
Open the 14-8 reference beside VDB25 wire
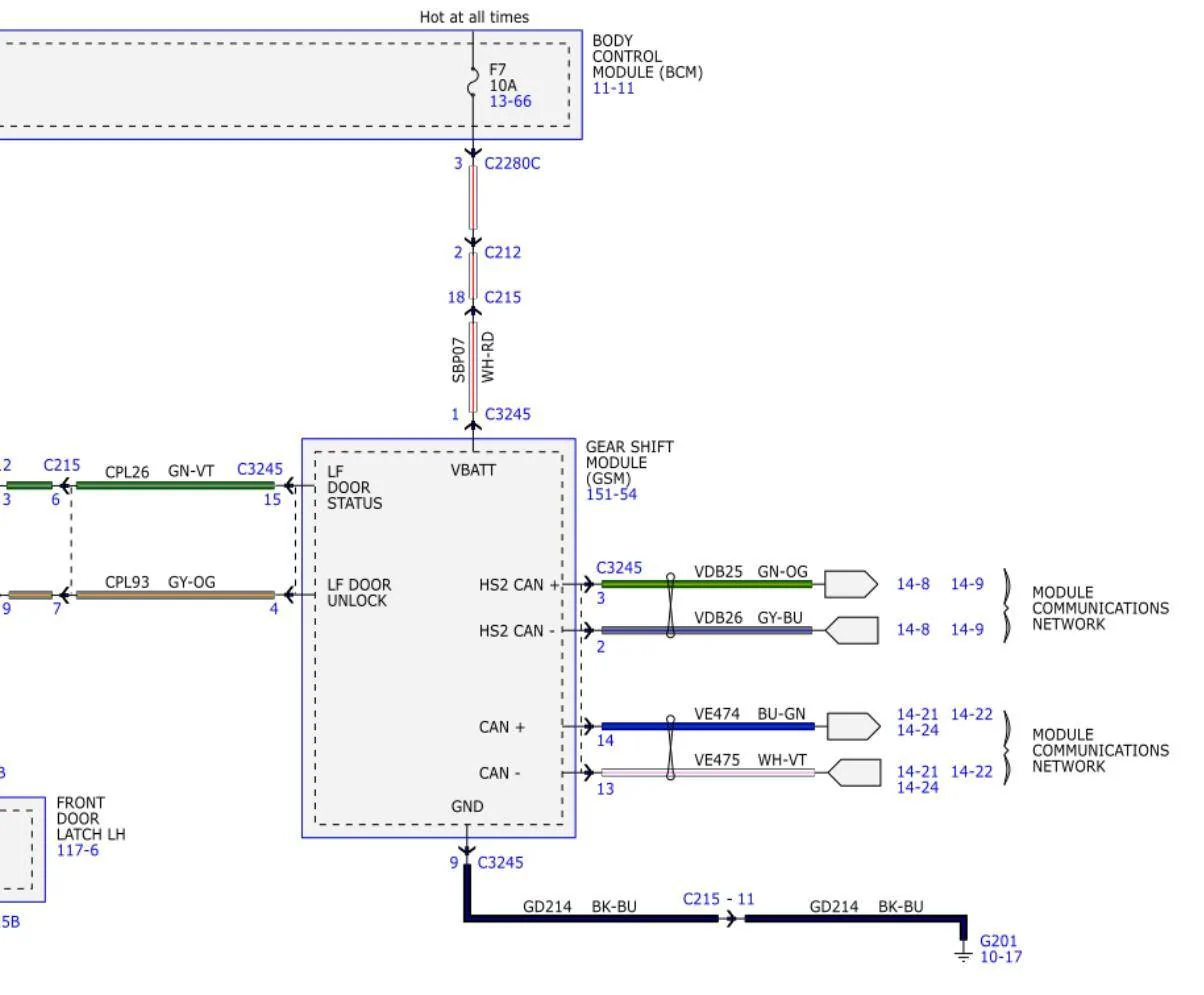[x=912, y=584]
